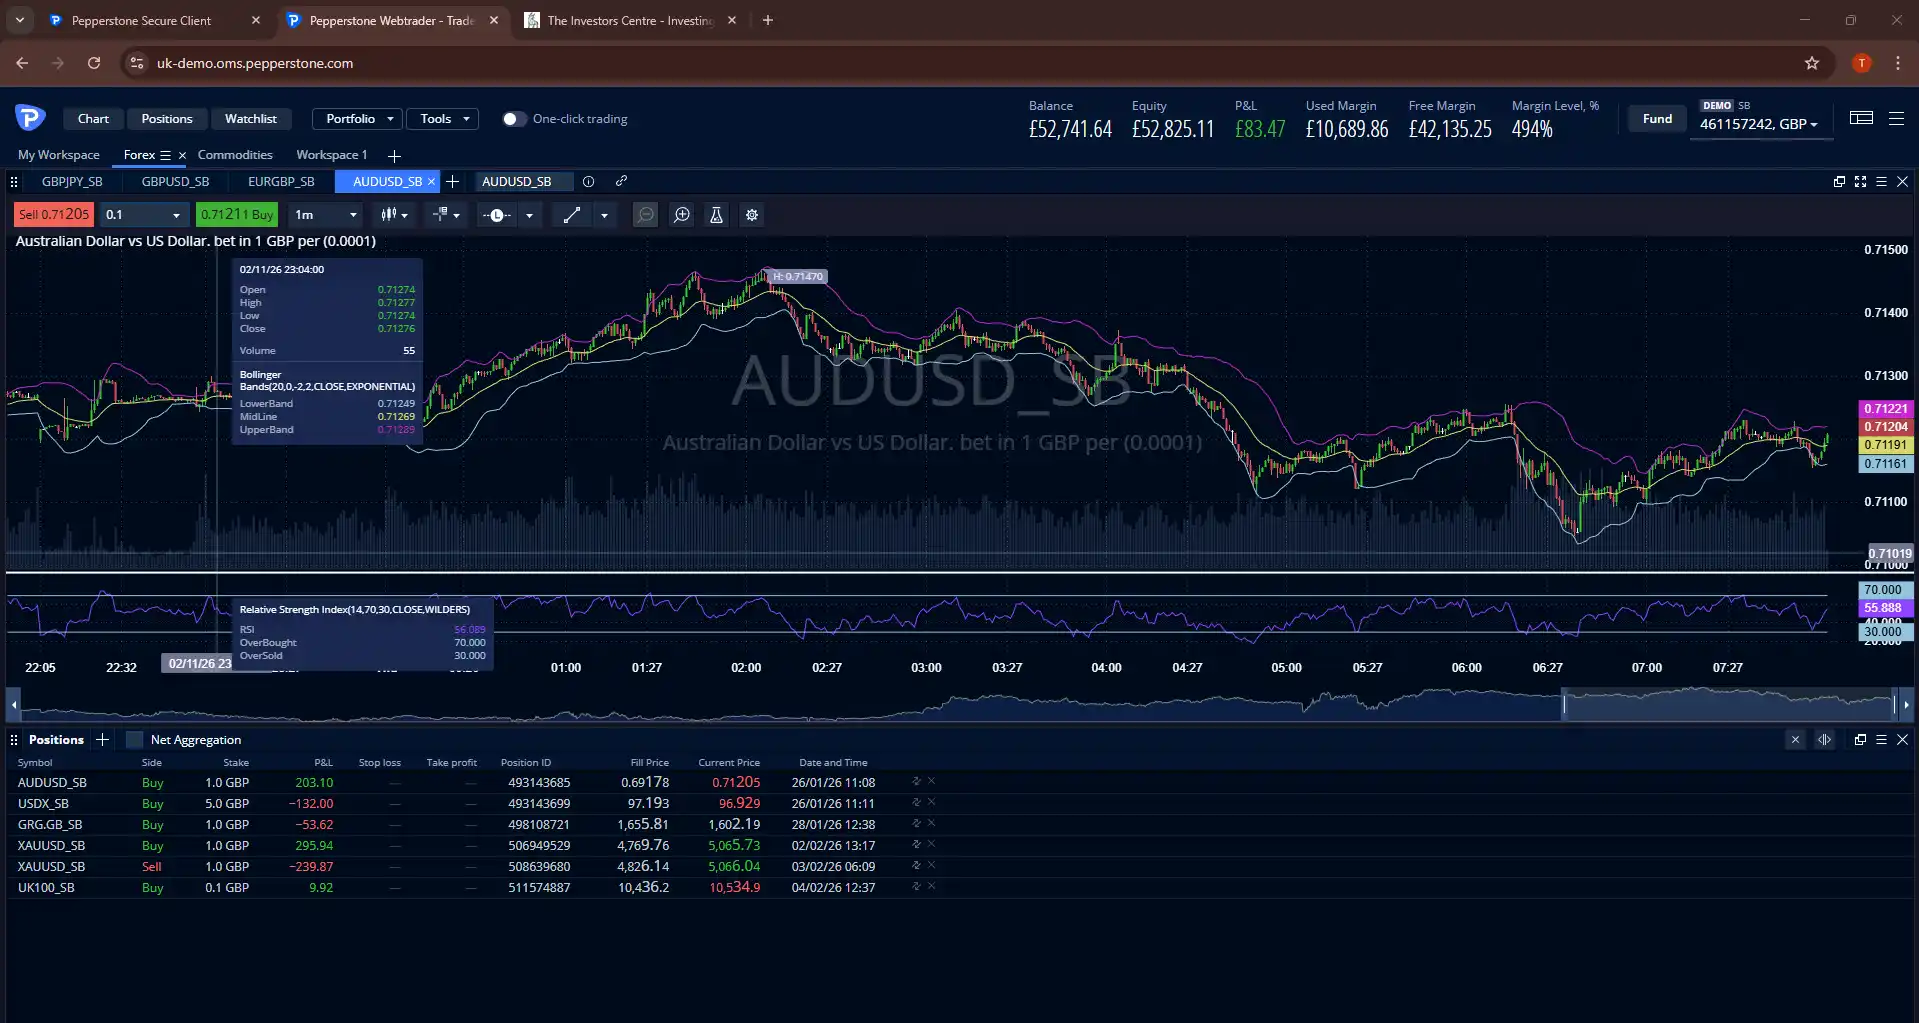Add tab next to Positions
This screenshot has width=1919, height=1023.
coord(102,740)
